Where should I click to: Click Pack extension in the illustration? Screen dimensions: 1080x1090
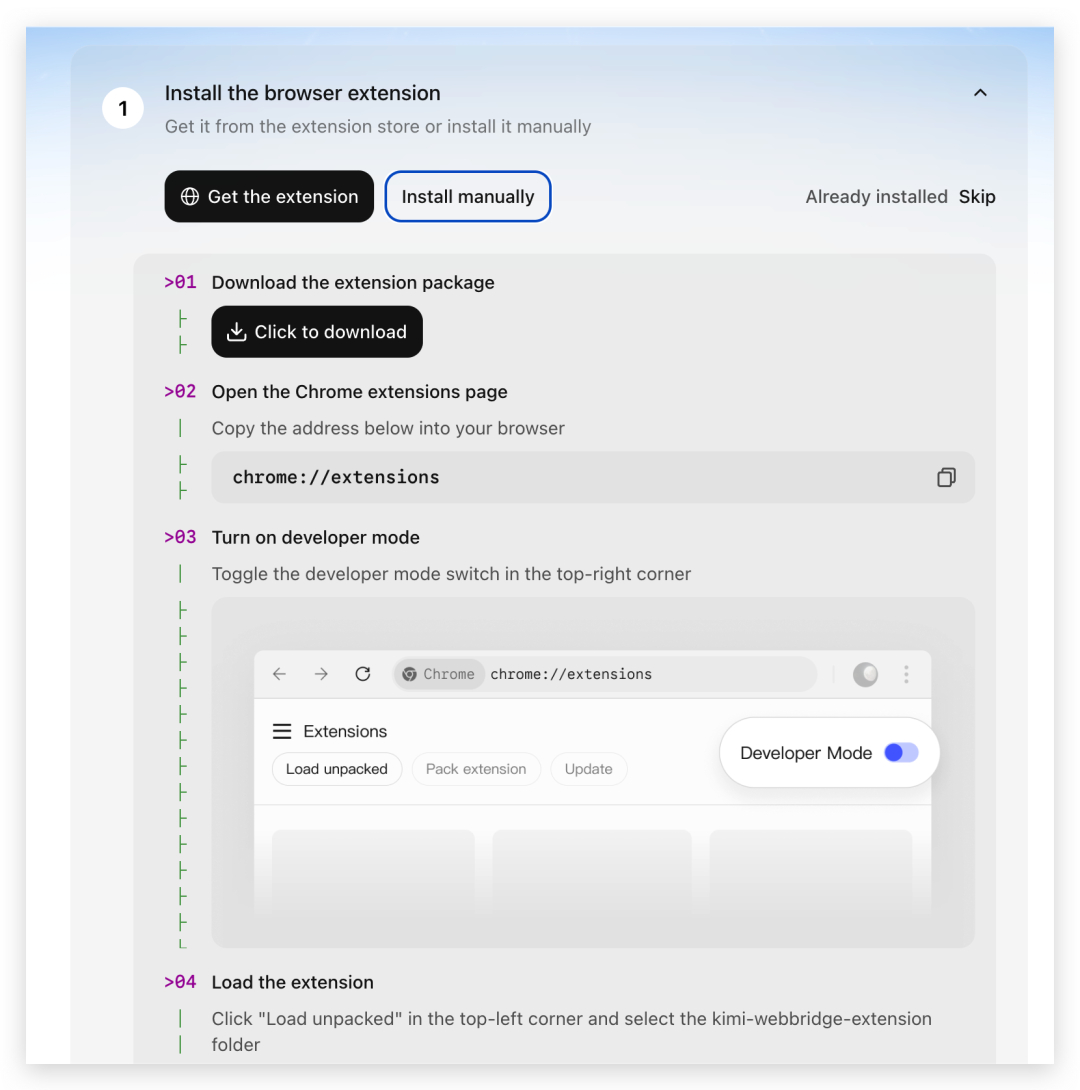coord(476,769)
